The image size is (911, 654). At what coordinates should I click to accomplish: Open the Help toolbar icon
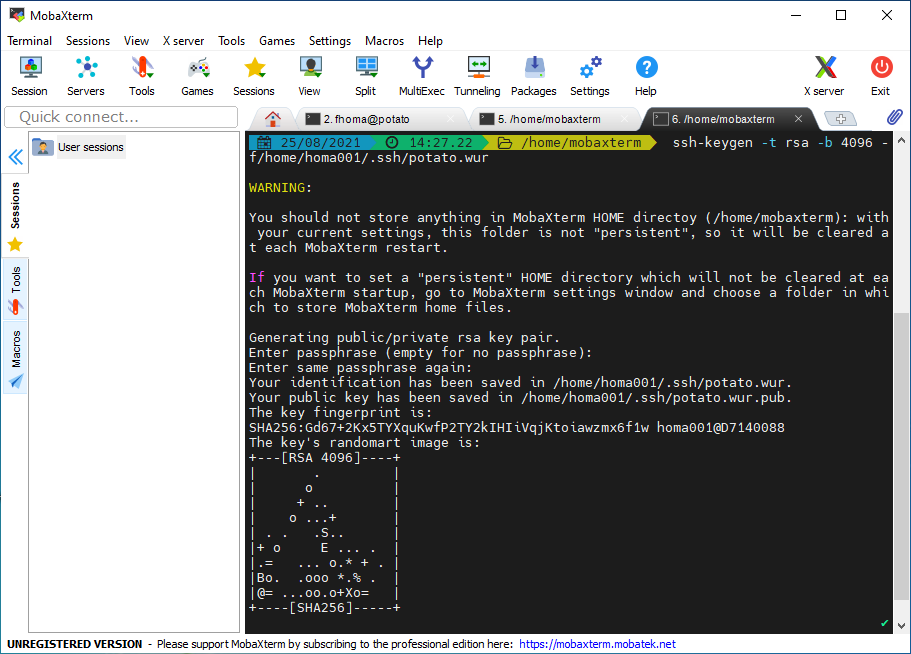(646, 76)
